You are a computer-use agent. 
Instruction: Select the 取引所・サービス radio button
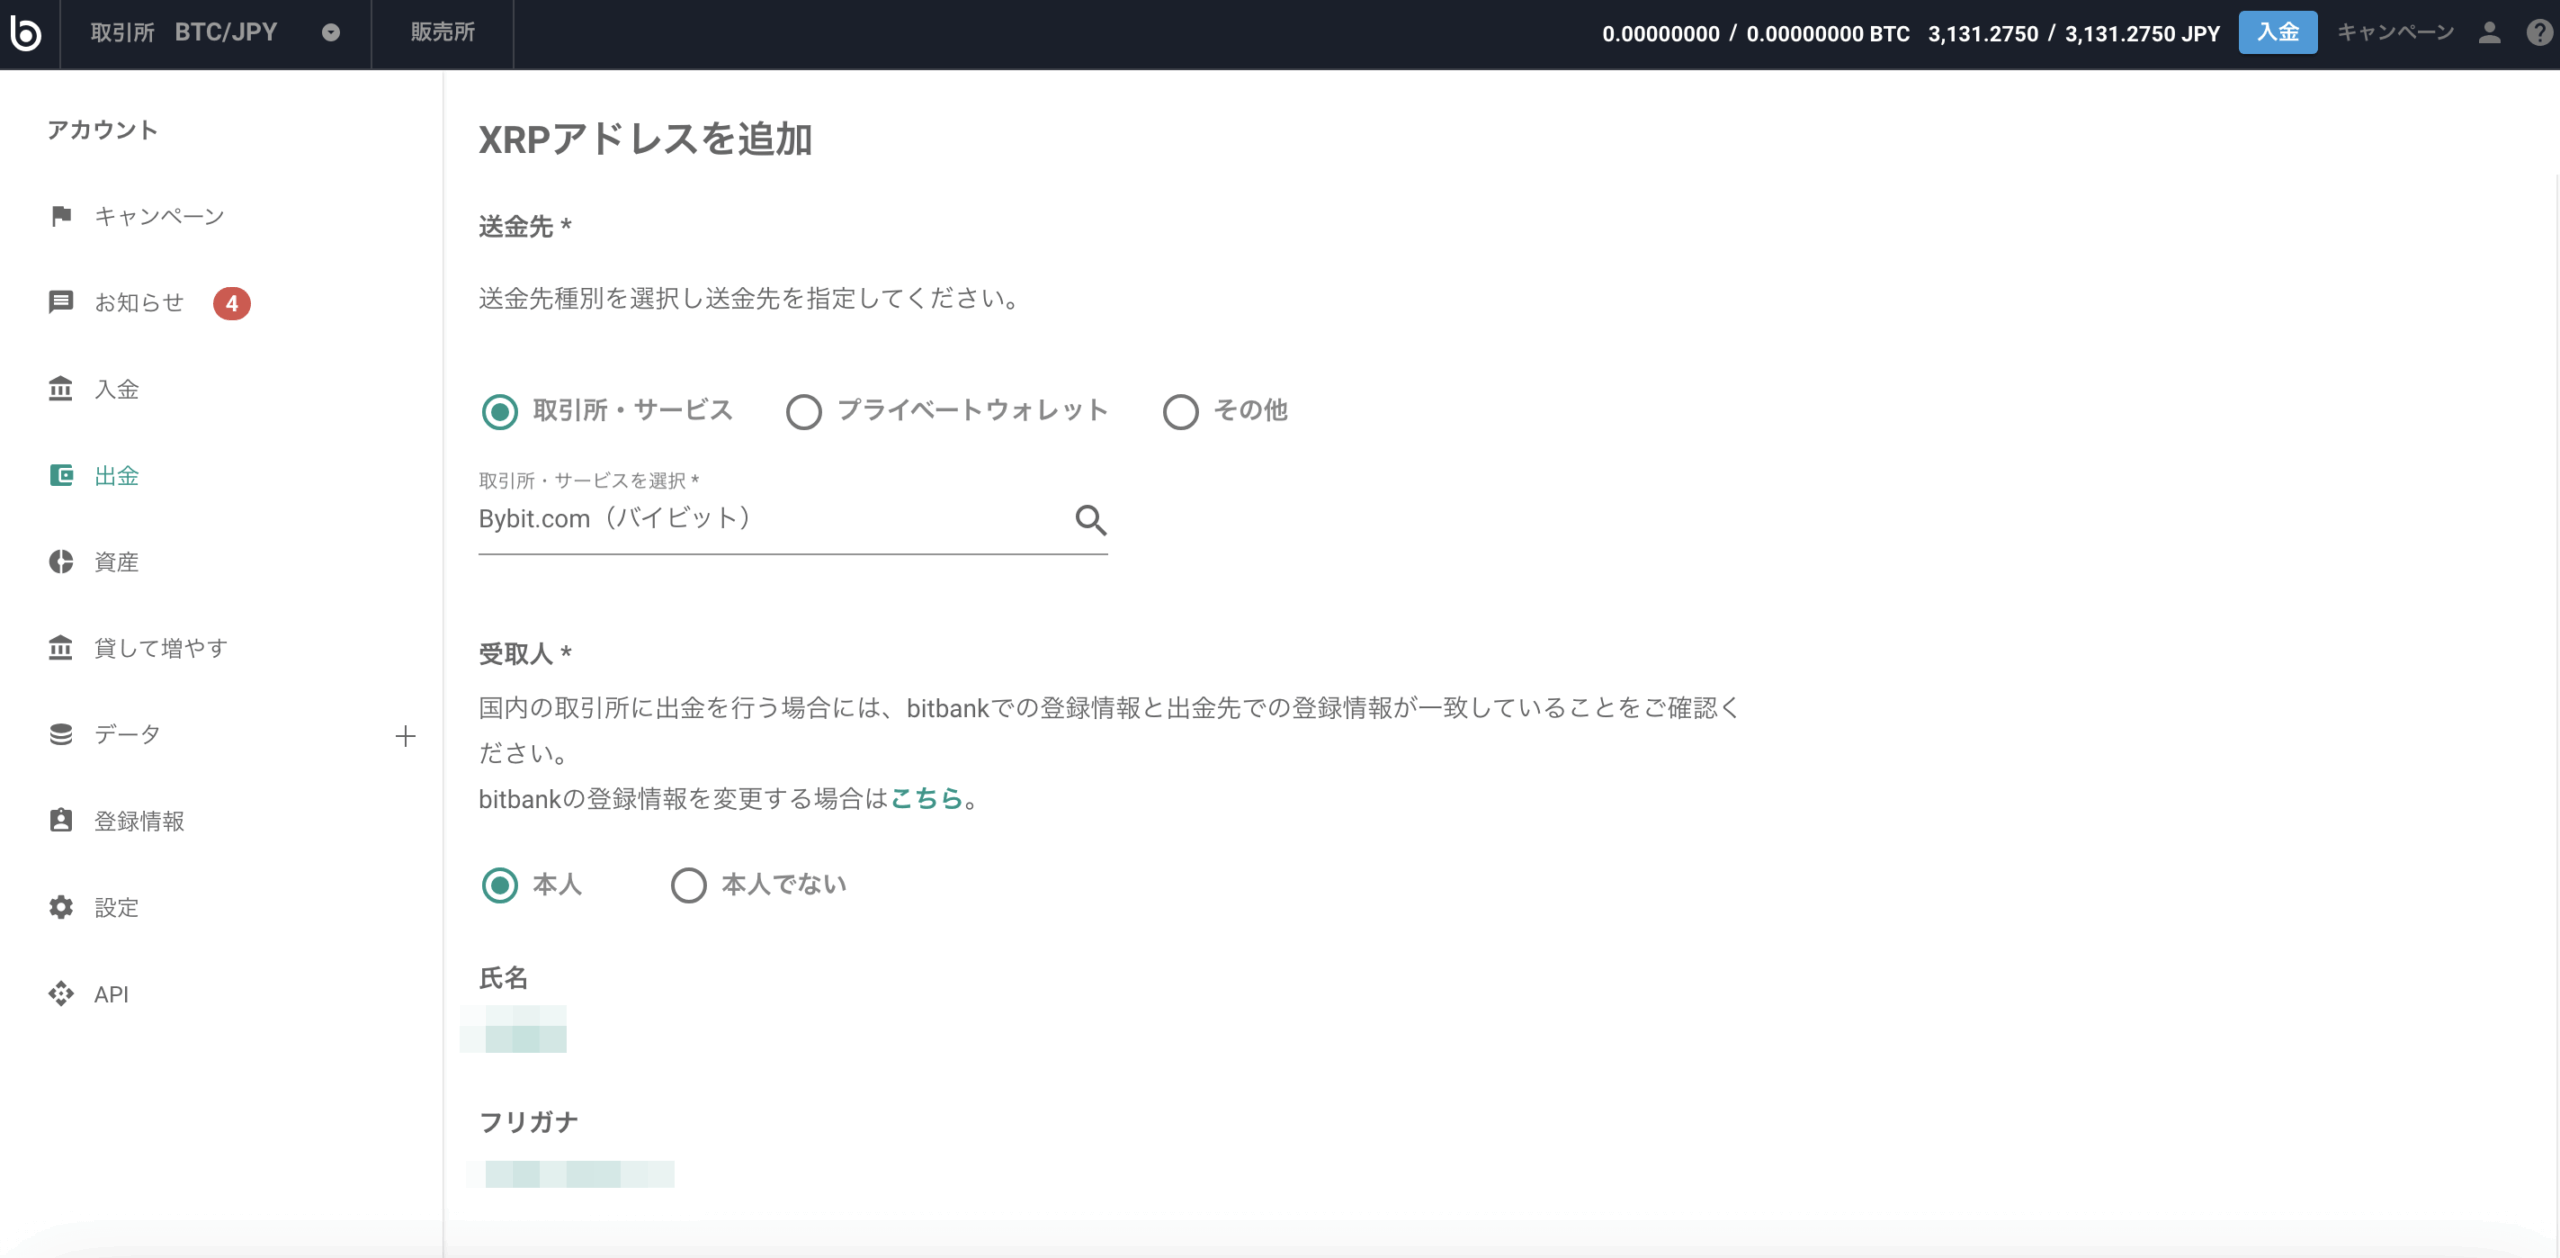coord(500,412)
